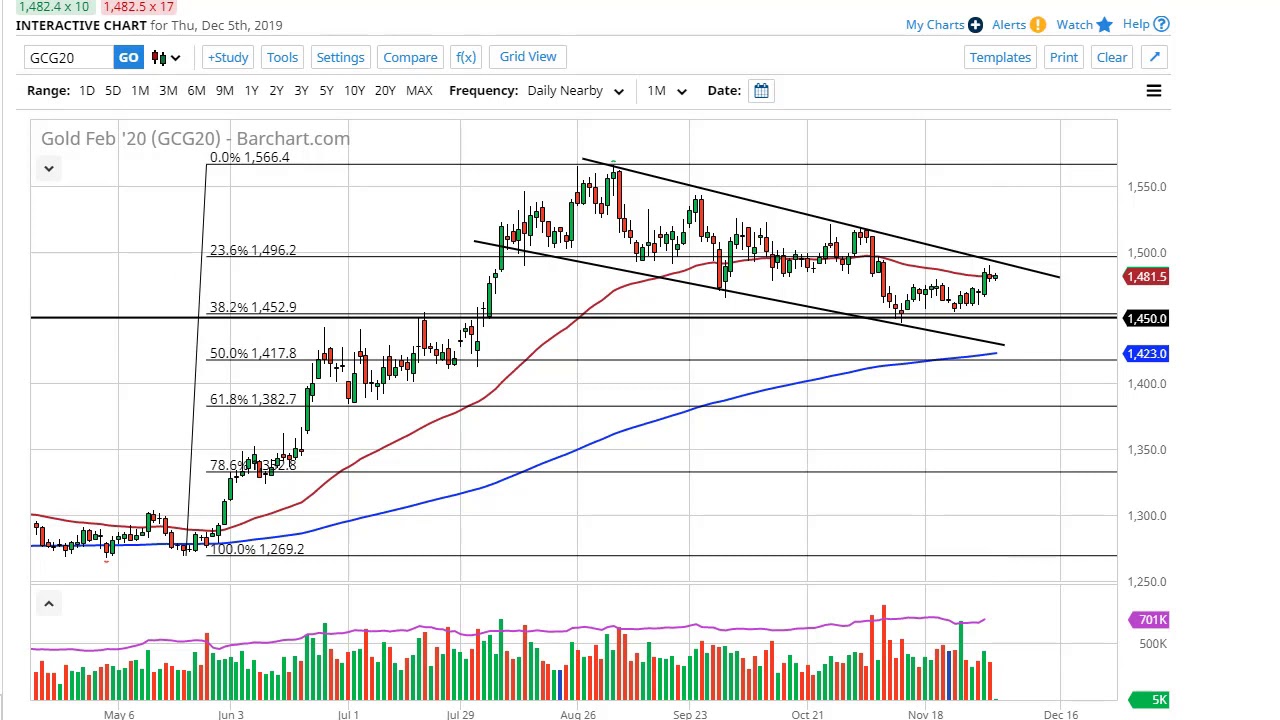Open the Date calendar picker icon
Screen dimensions: 1280x720
(761, 91)
